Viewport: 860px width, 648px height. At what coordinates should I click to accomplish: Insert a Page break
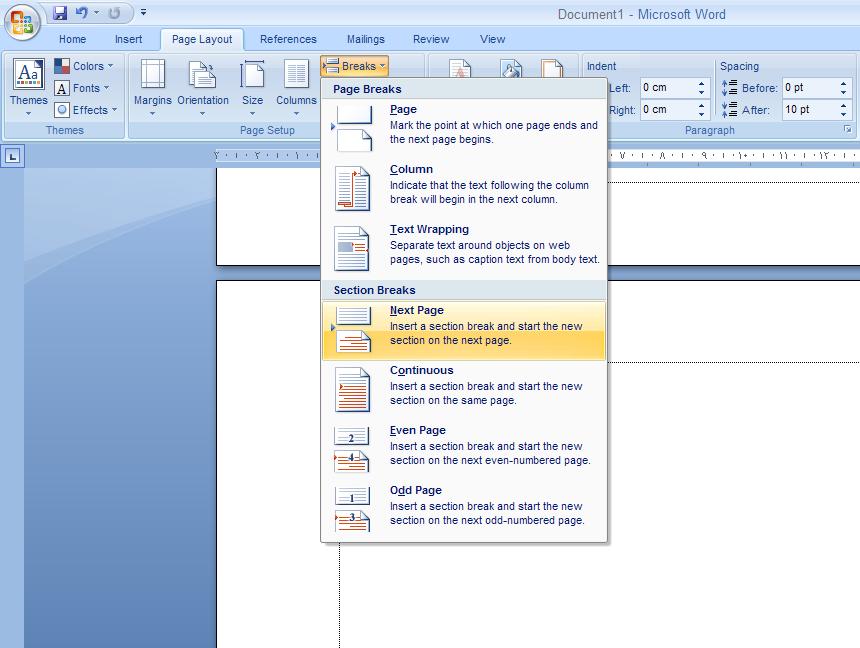(464, 128)
